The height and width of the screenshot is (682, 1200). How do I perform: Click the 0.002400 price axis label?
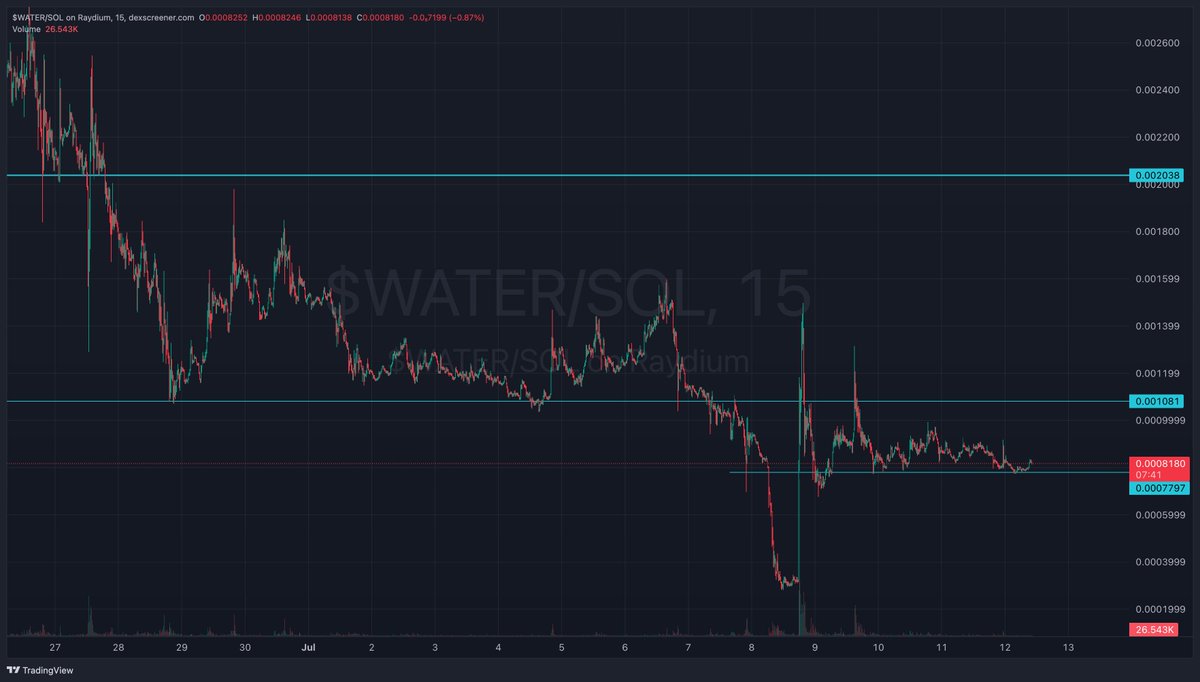point(1158,90)
